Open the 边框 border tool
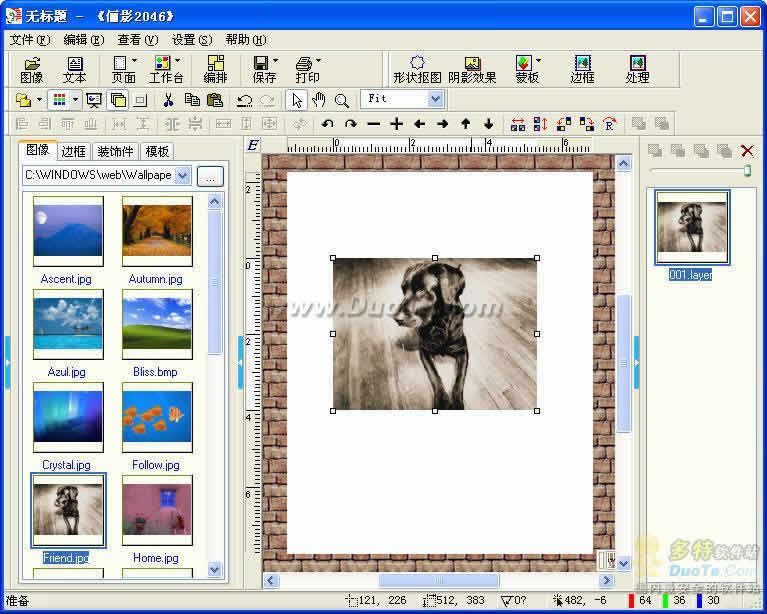This screenshot has width=767, height=614. 582,69
